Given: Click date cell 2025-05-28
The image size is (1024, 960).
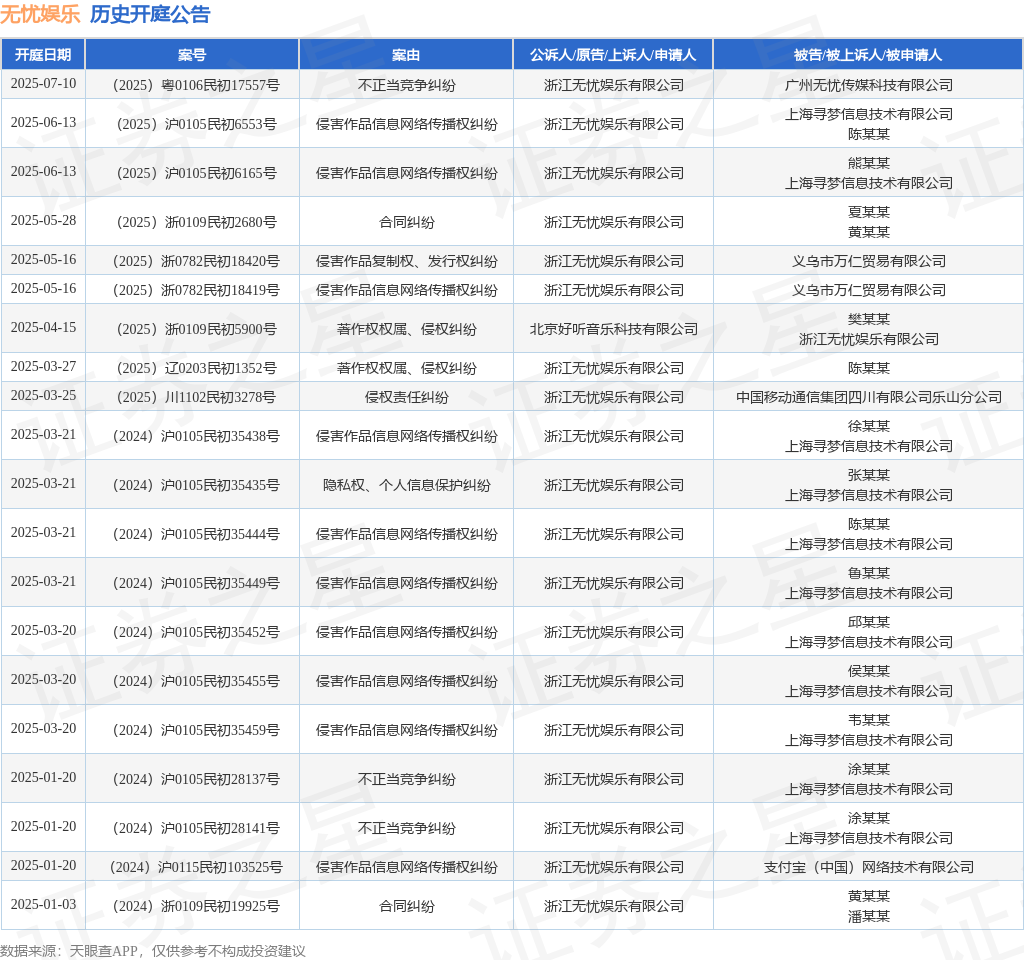Looking at the screenshot, I should coord(43,221).
